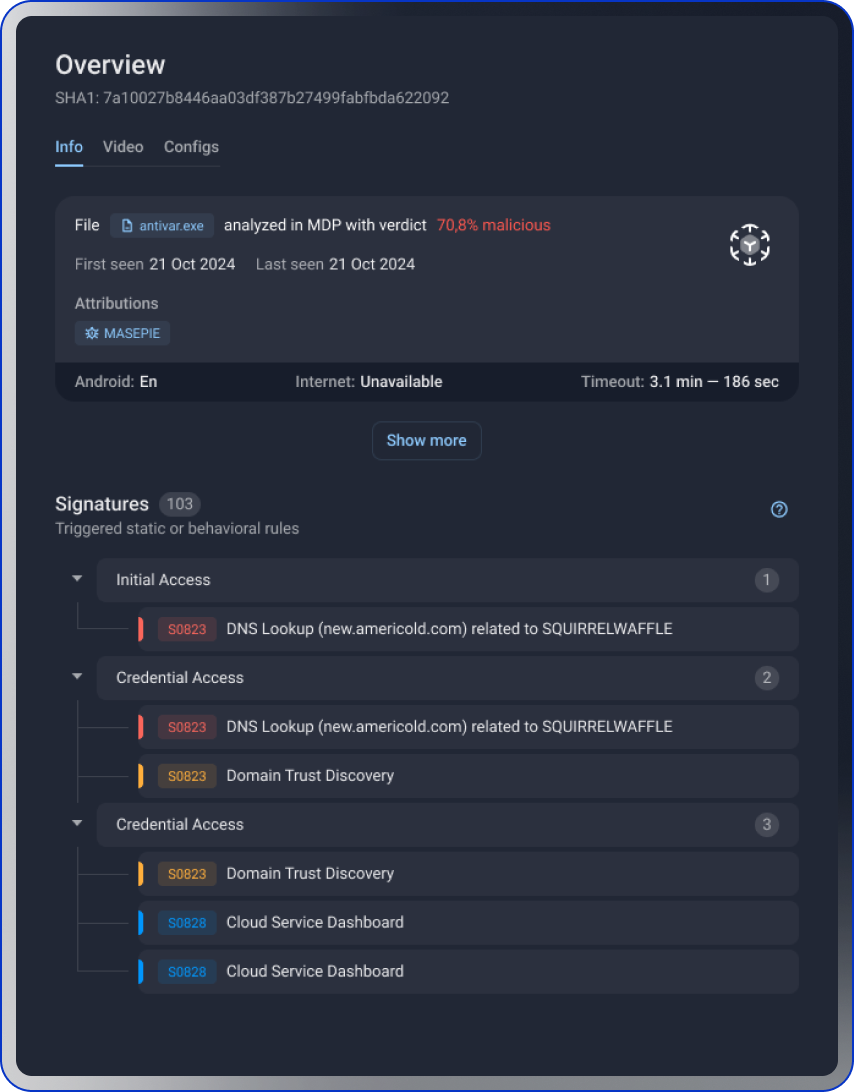Click the blue severity bar on Cloud Service Dashboard
Screen dimensions: 854x1092
coord(142,922)
